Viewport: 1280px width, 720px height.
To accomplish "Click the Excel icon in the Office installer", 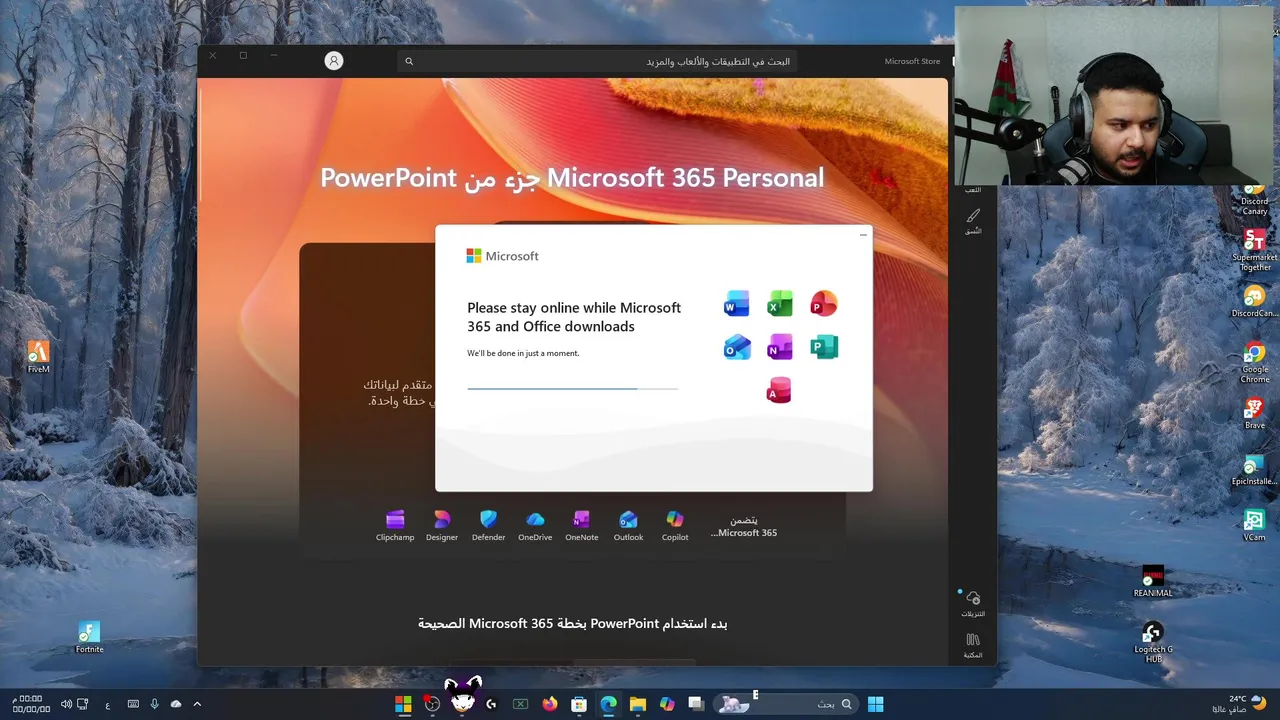I will [x=780, y=304].
